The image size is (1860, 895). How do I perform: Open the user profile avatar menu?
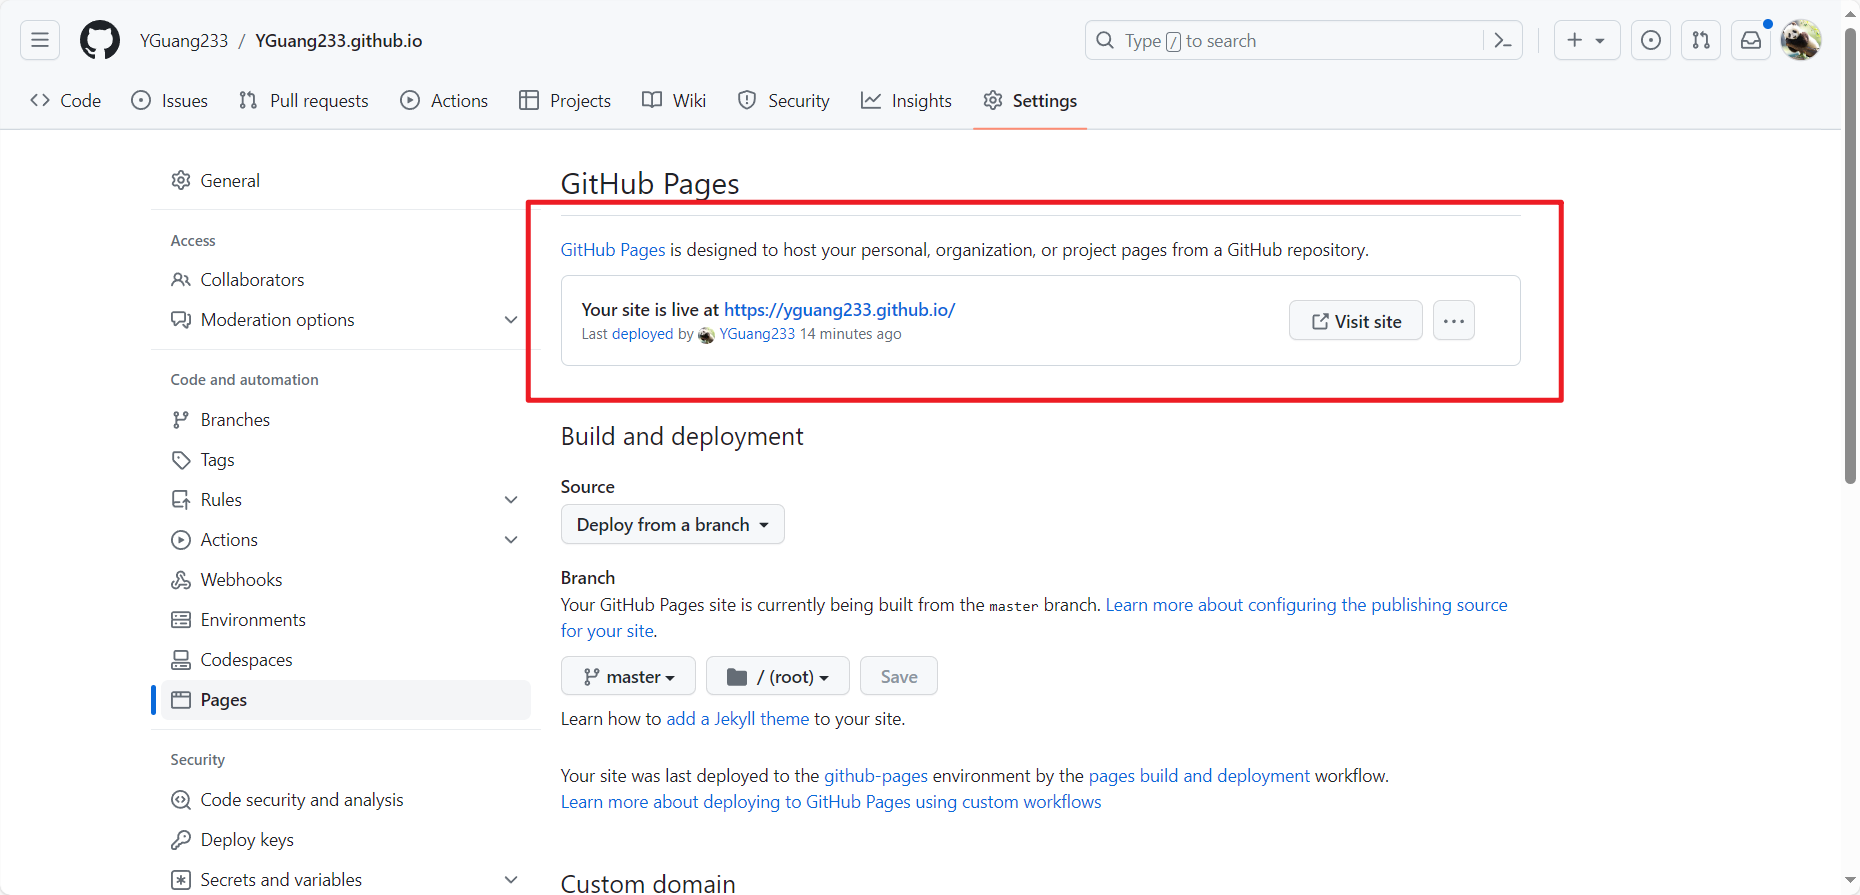(1801, 41)
